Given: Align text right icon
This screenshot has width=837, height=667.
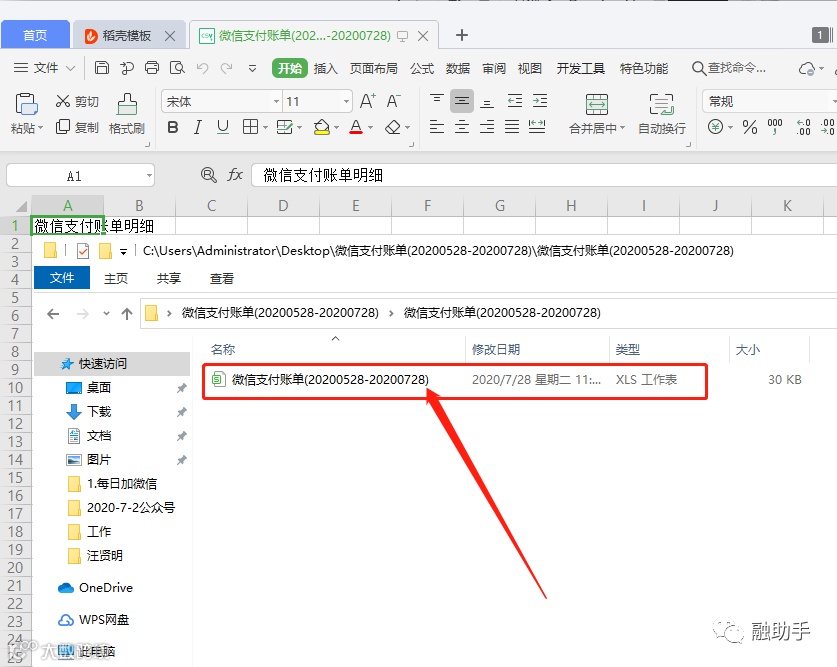Looking at the screenshot, I should point(487,127).
